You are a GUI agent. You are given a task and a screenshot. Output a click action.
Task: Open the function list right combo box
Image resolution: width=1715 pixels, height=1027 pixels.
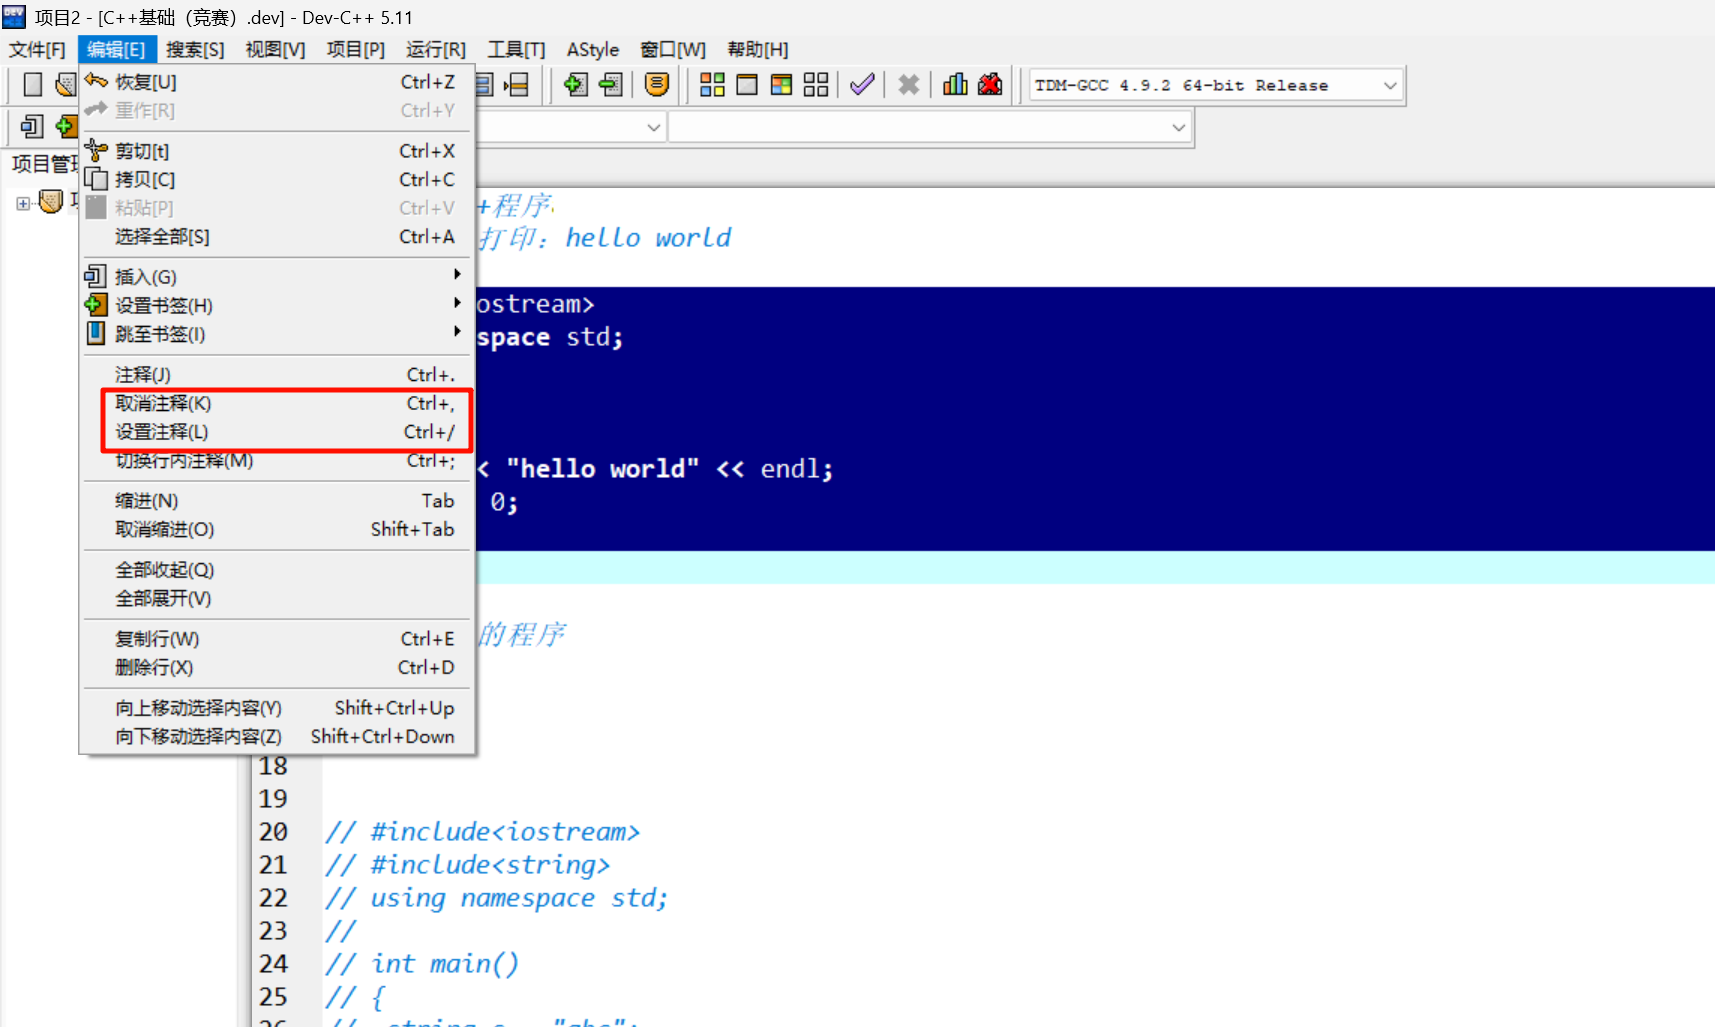pyautogui.click(x=930, y=128)
